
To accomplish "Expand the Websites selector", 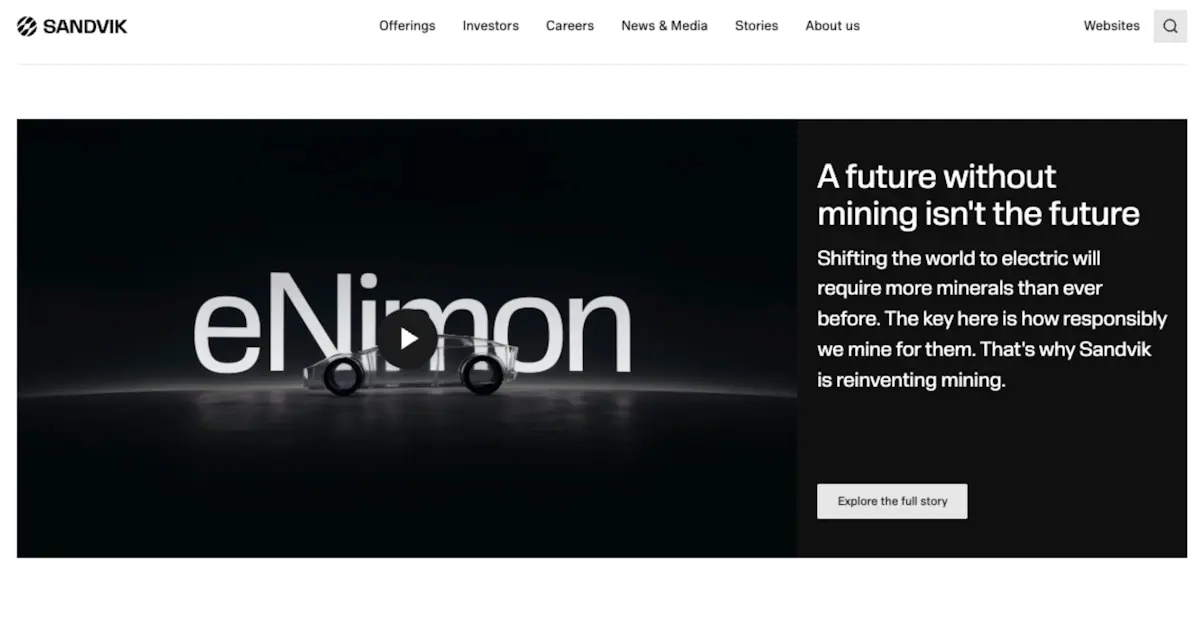I will click(x=1111, y=26).
